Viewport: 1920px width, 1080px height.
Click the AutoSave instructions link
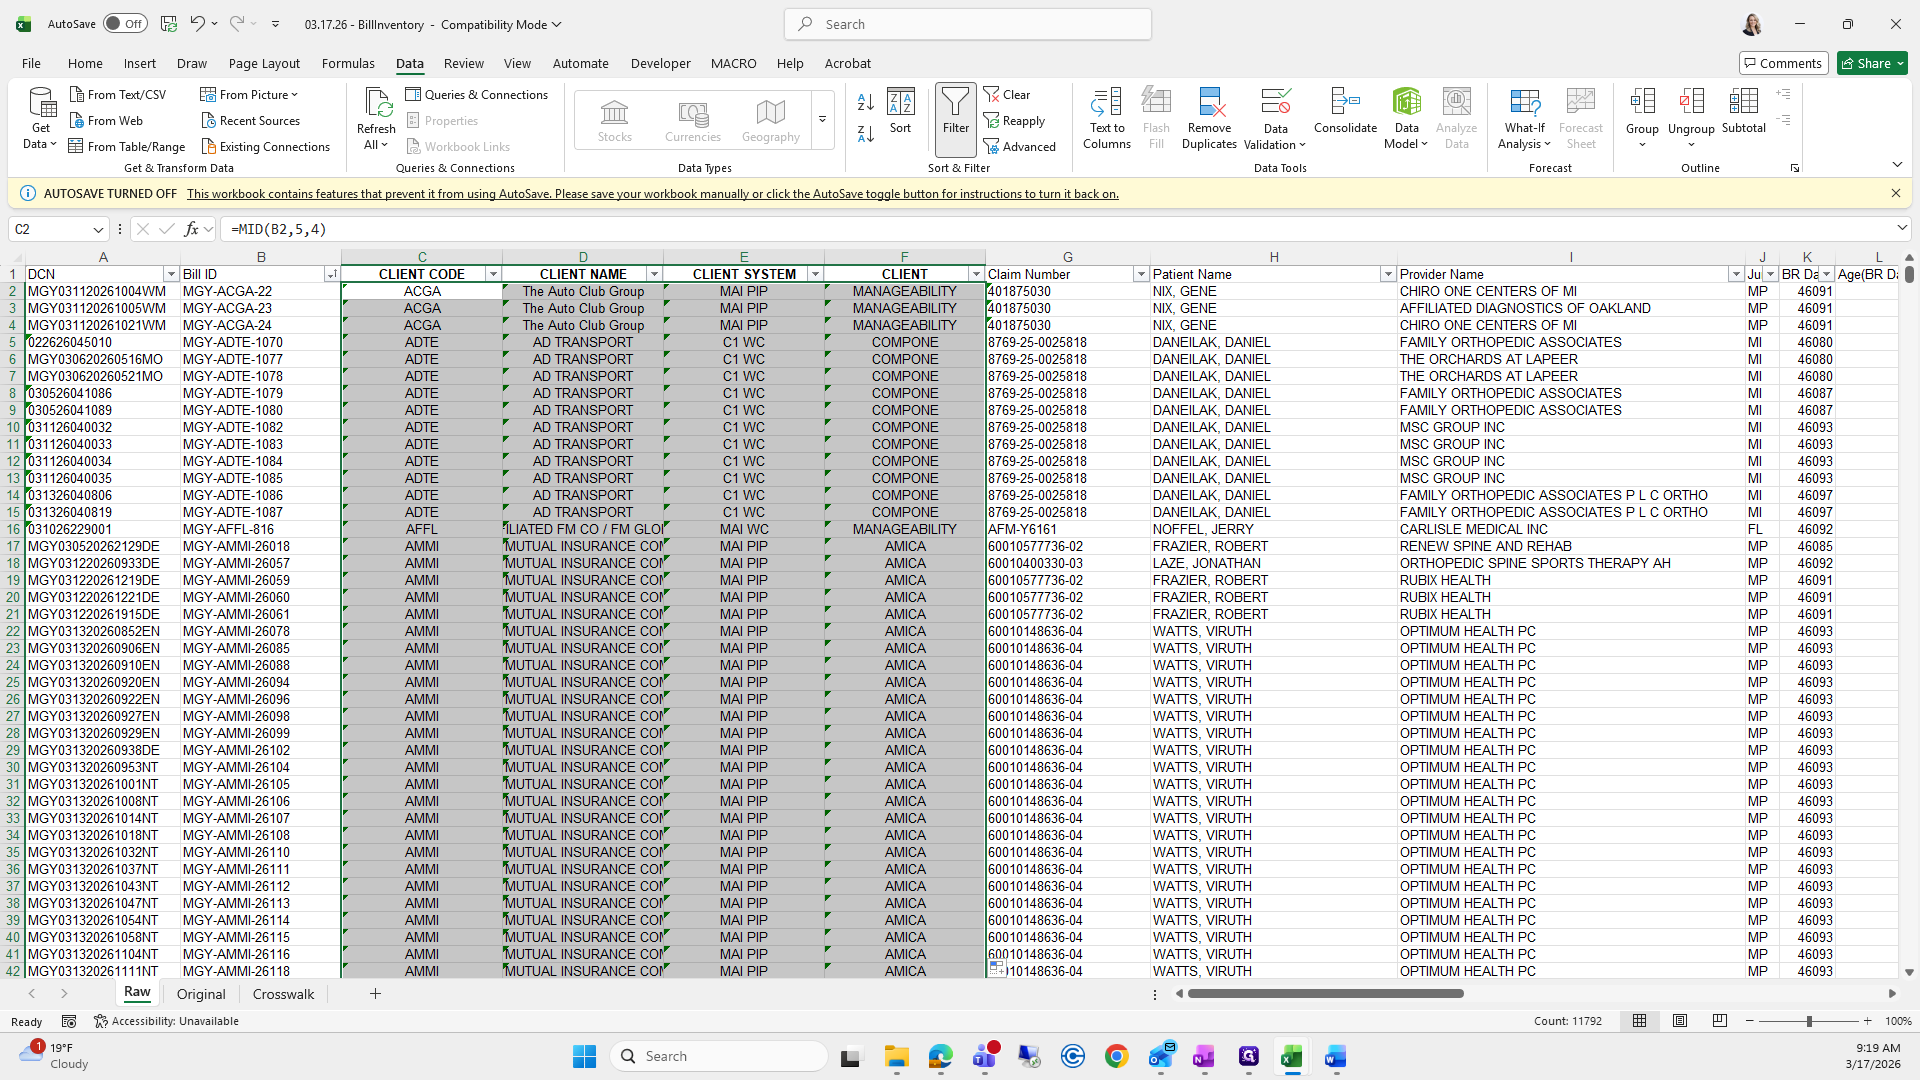652,194
